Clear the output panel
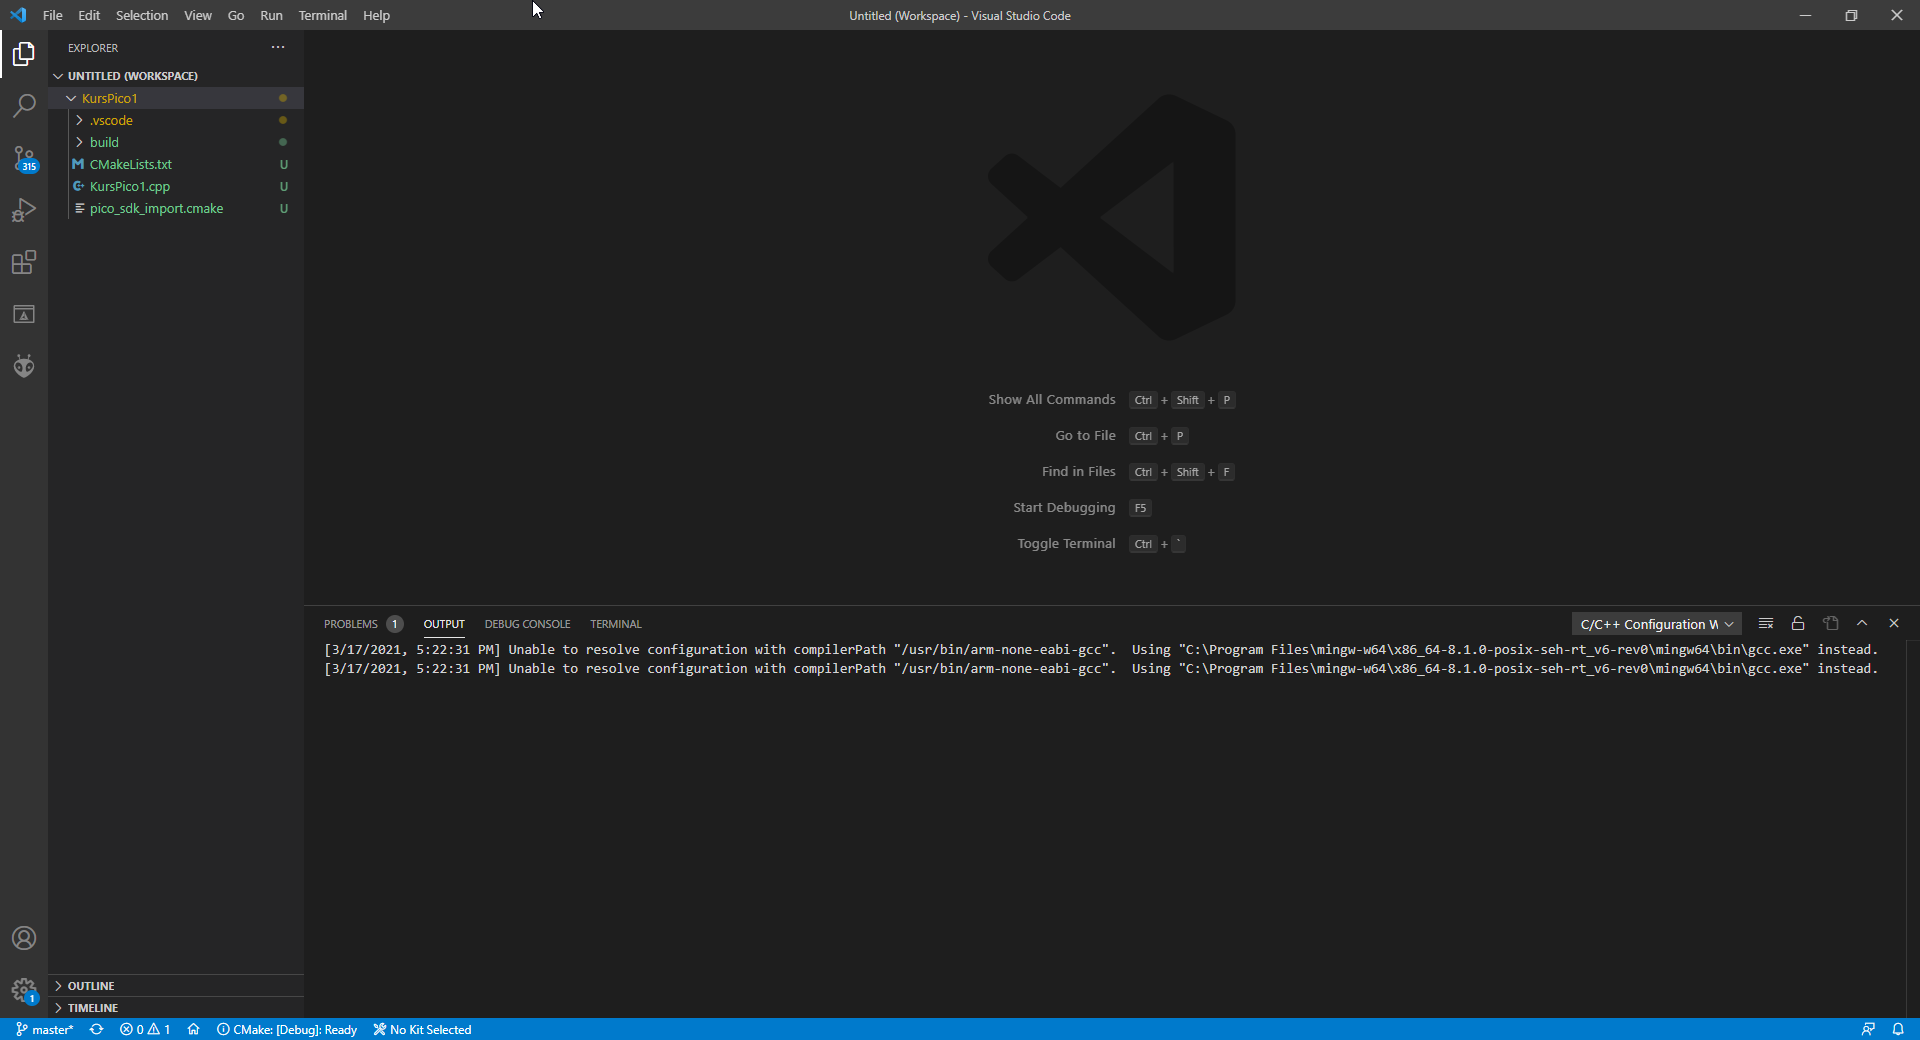The width and height of the screenshot is (1920, 1040). (1766, 623)
